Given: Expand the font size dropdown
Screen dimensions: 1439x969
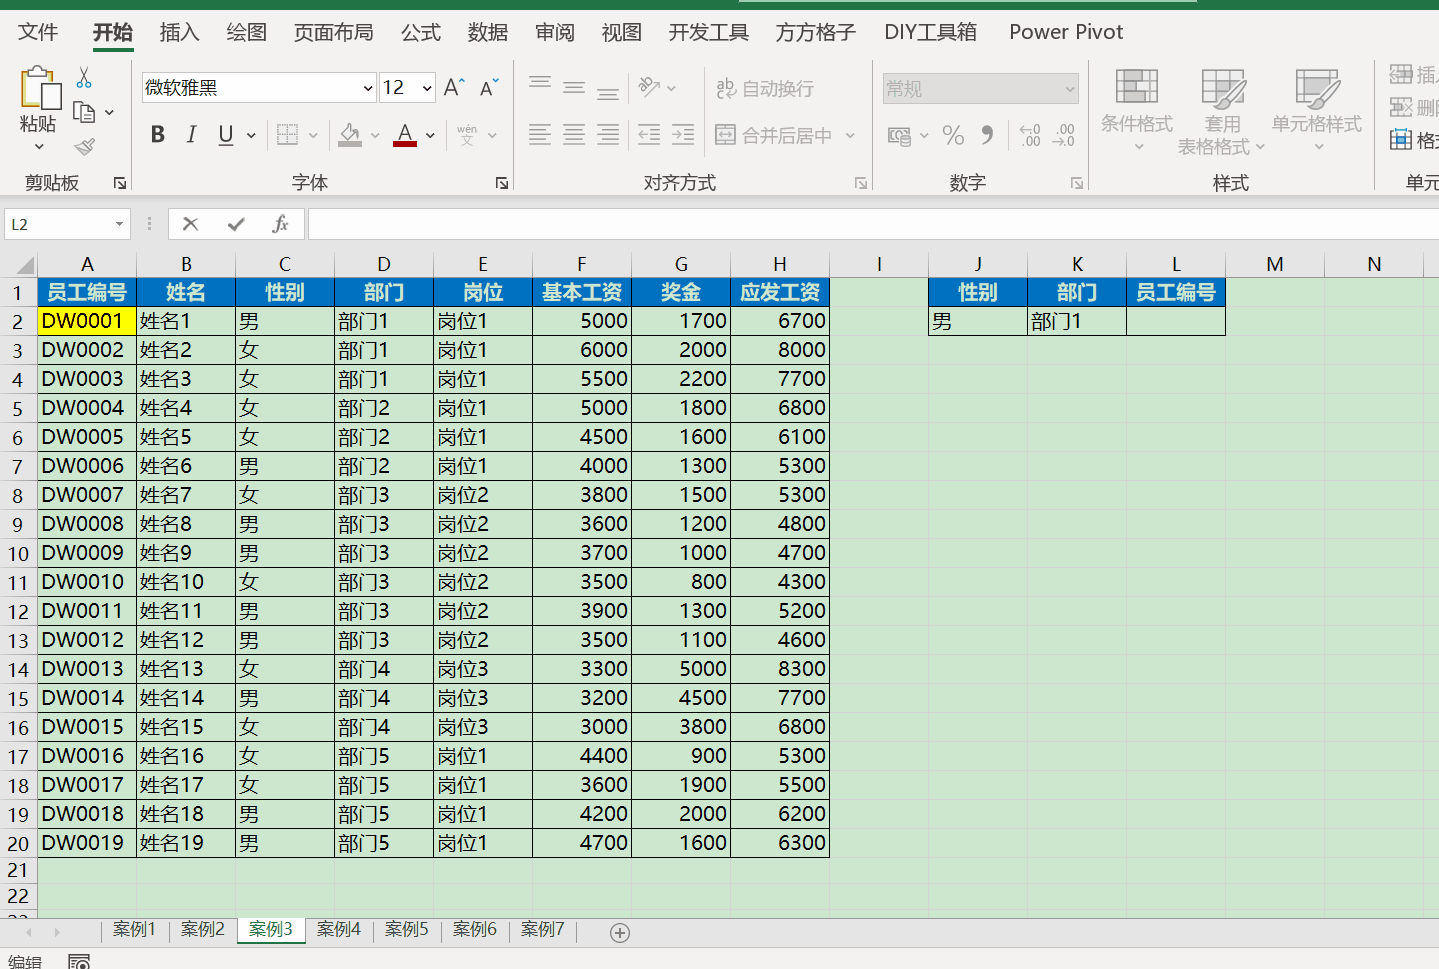Looking at the screenshot, I should point(427,88).
